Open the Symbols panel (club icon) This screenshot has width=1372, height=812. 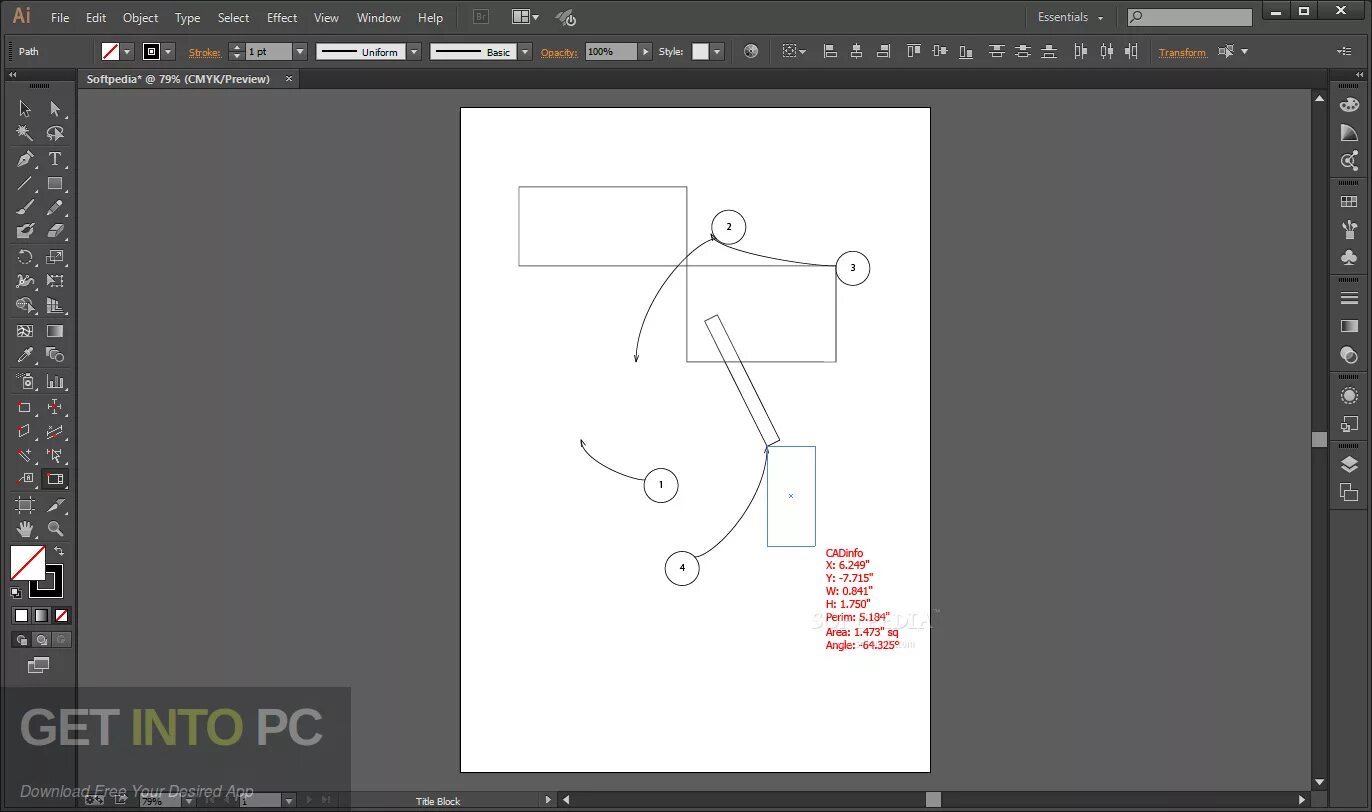1349,257
